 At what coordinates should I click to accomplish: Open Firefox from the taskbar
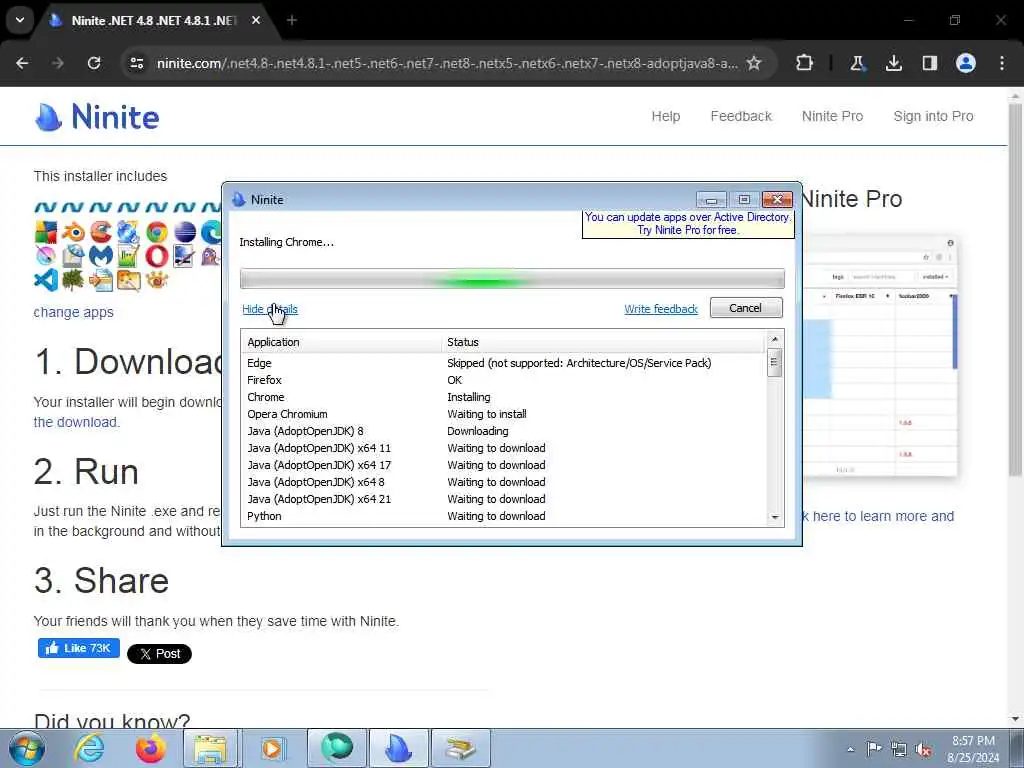150,748
